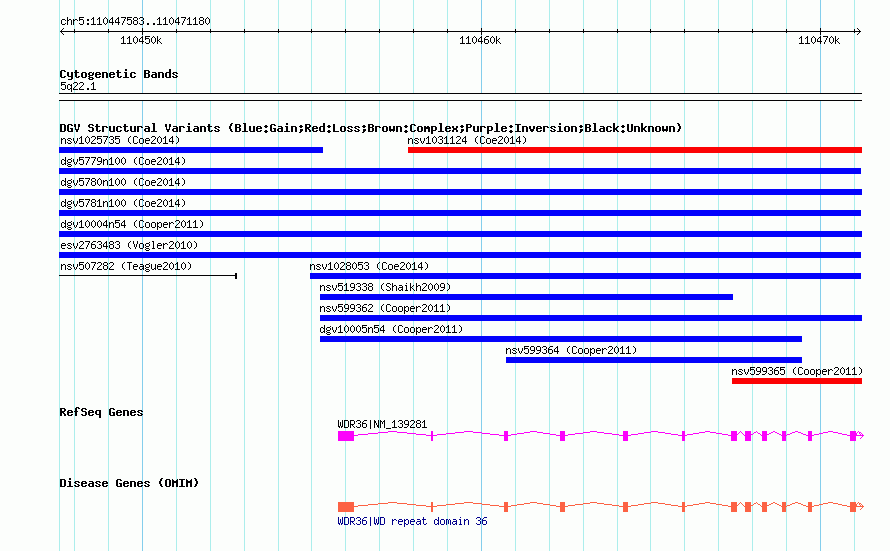
Task: Select the 5q22.1 band label
Action: pyautogui.click(x=78, y=86)
